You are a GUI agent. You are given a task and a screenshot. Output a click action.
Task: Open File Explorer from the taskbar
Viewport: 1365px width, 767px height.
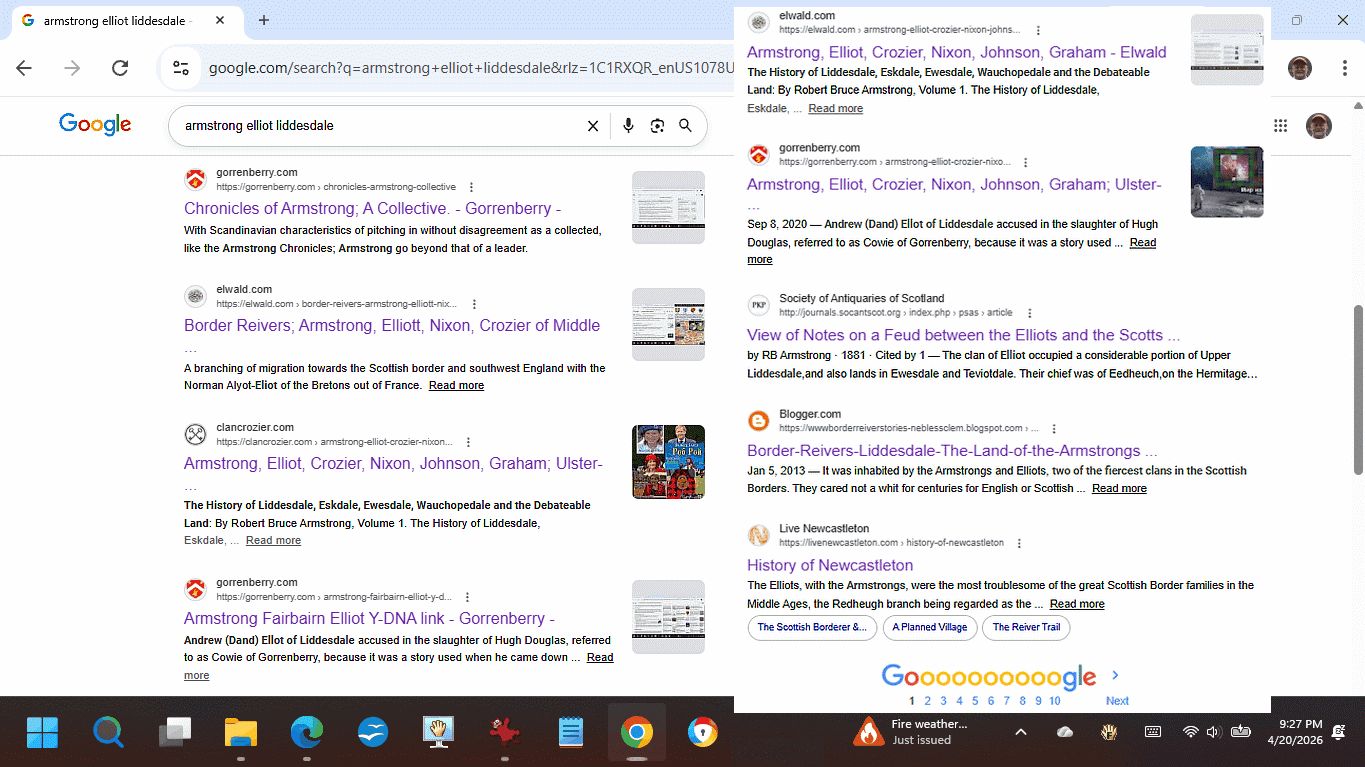click(x=241, y=733)
